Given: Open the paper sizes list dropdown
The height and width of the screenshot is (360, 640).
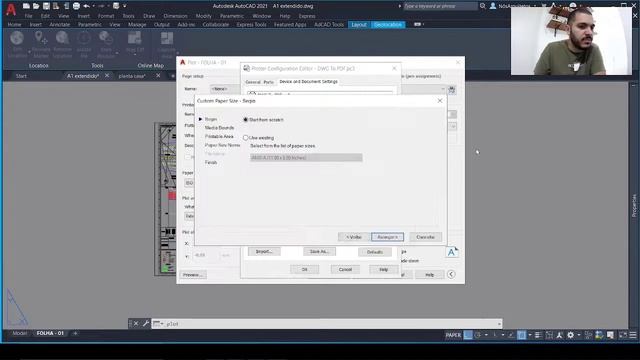Looking at the screenshot, I should click(x=306, y=158).
